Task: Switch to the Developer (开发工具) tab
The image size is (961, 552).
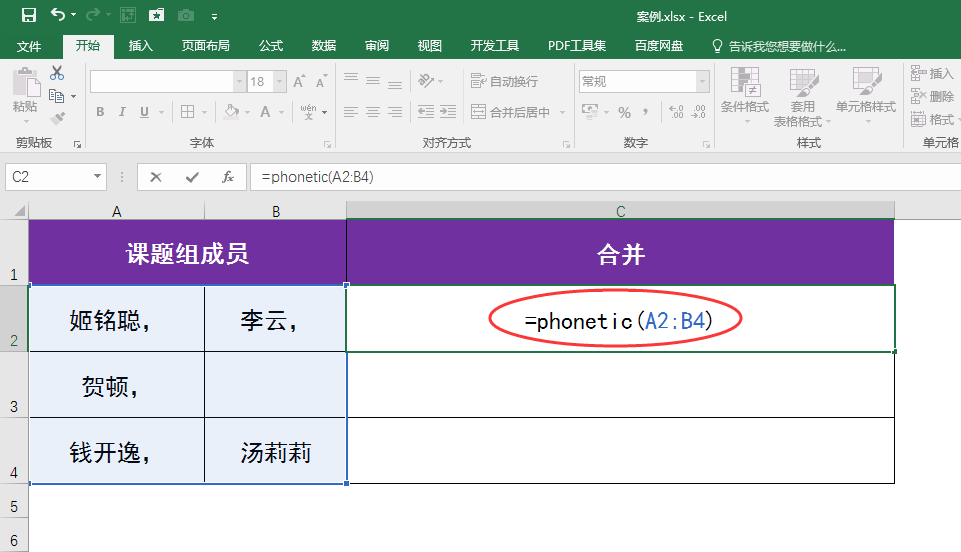Action: pyautogui.click(x=495, y=46)
